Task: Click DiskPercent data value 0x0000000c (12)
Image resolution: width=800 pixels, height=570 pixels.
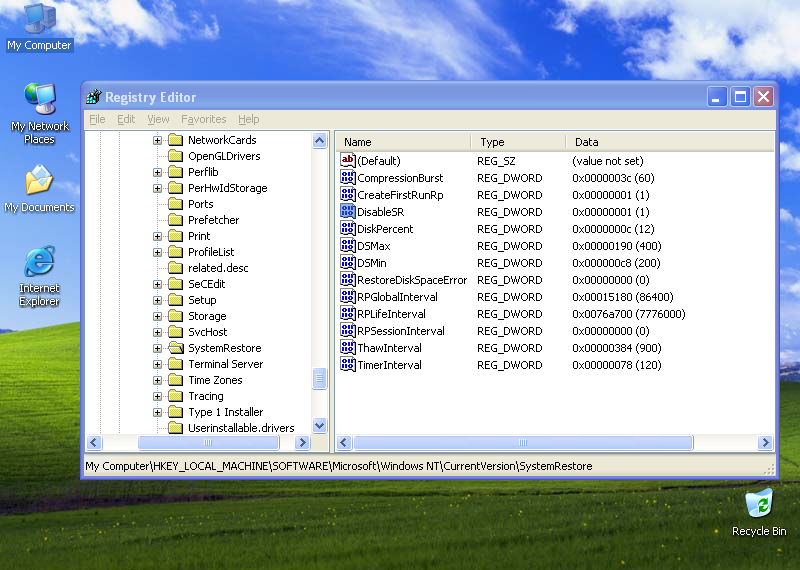Action: 613,229
